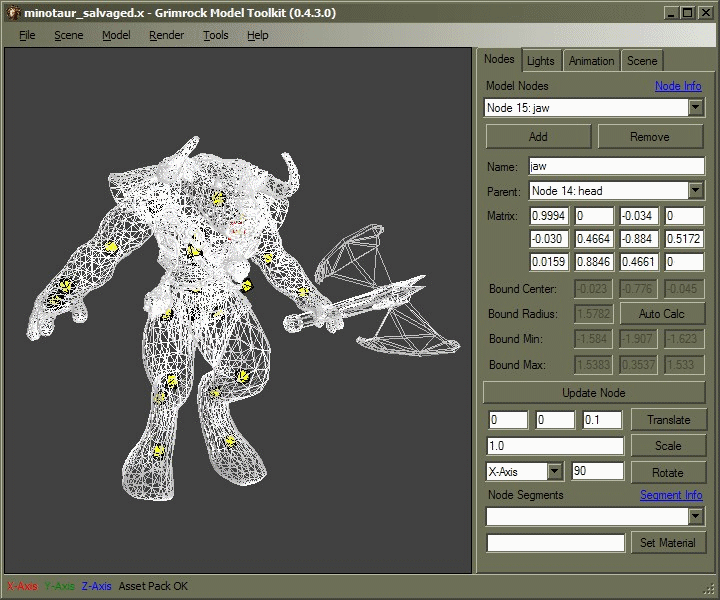The width and height of the screenshot is (720, 600).
Task: Click Asset Pack OK status text
Action: tap(153, 586)
